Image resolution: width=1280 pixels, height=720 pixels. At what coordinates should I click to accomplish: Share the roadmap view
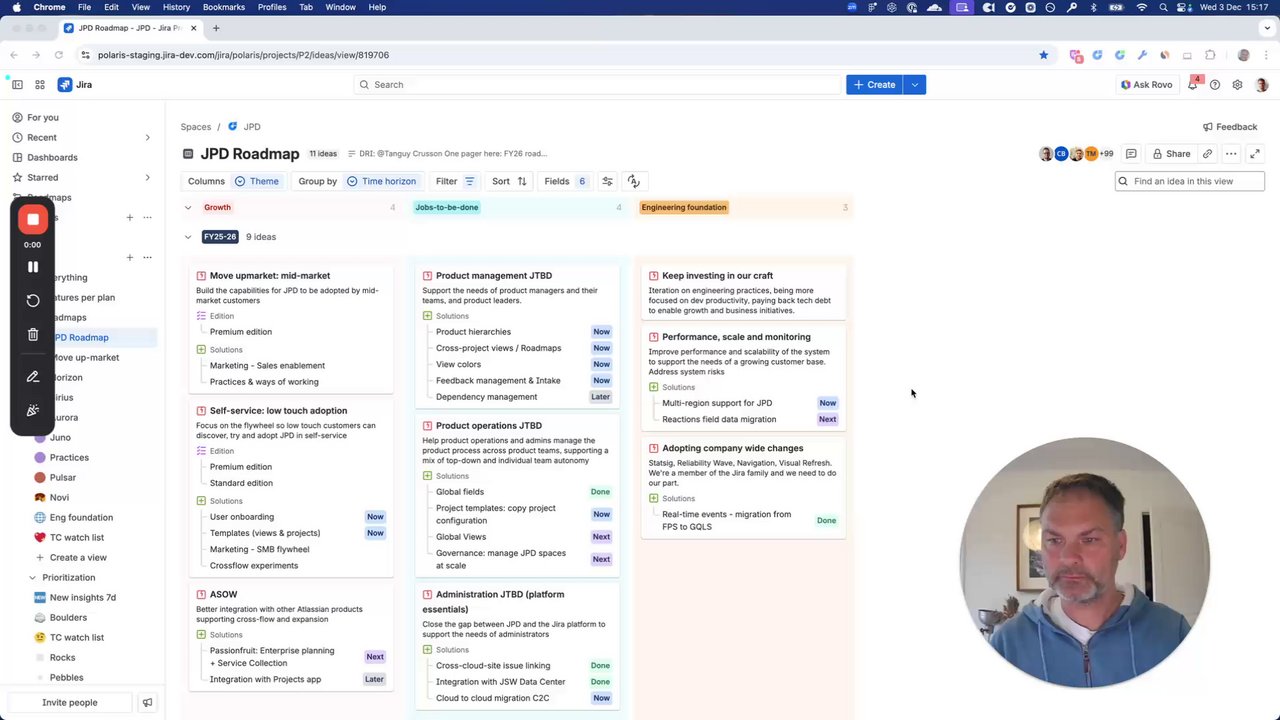pos(1171,154)
